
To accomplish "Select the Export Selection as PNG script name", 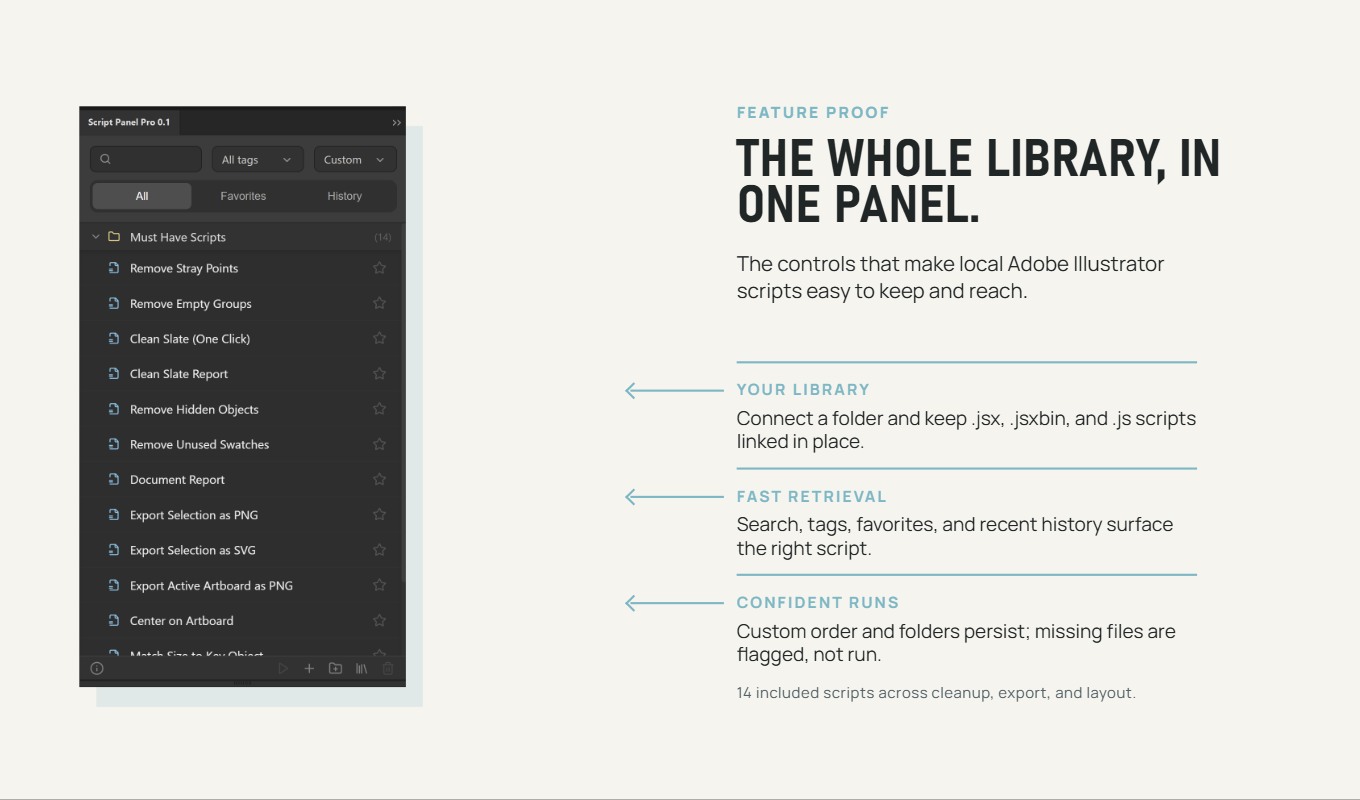I will coord(194,515).
